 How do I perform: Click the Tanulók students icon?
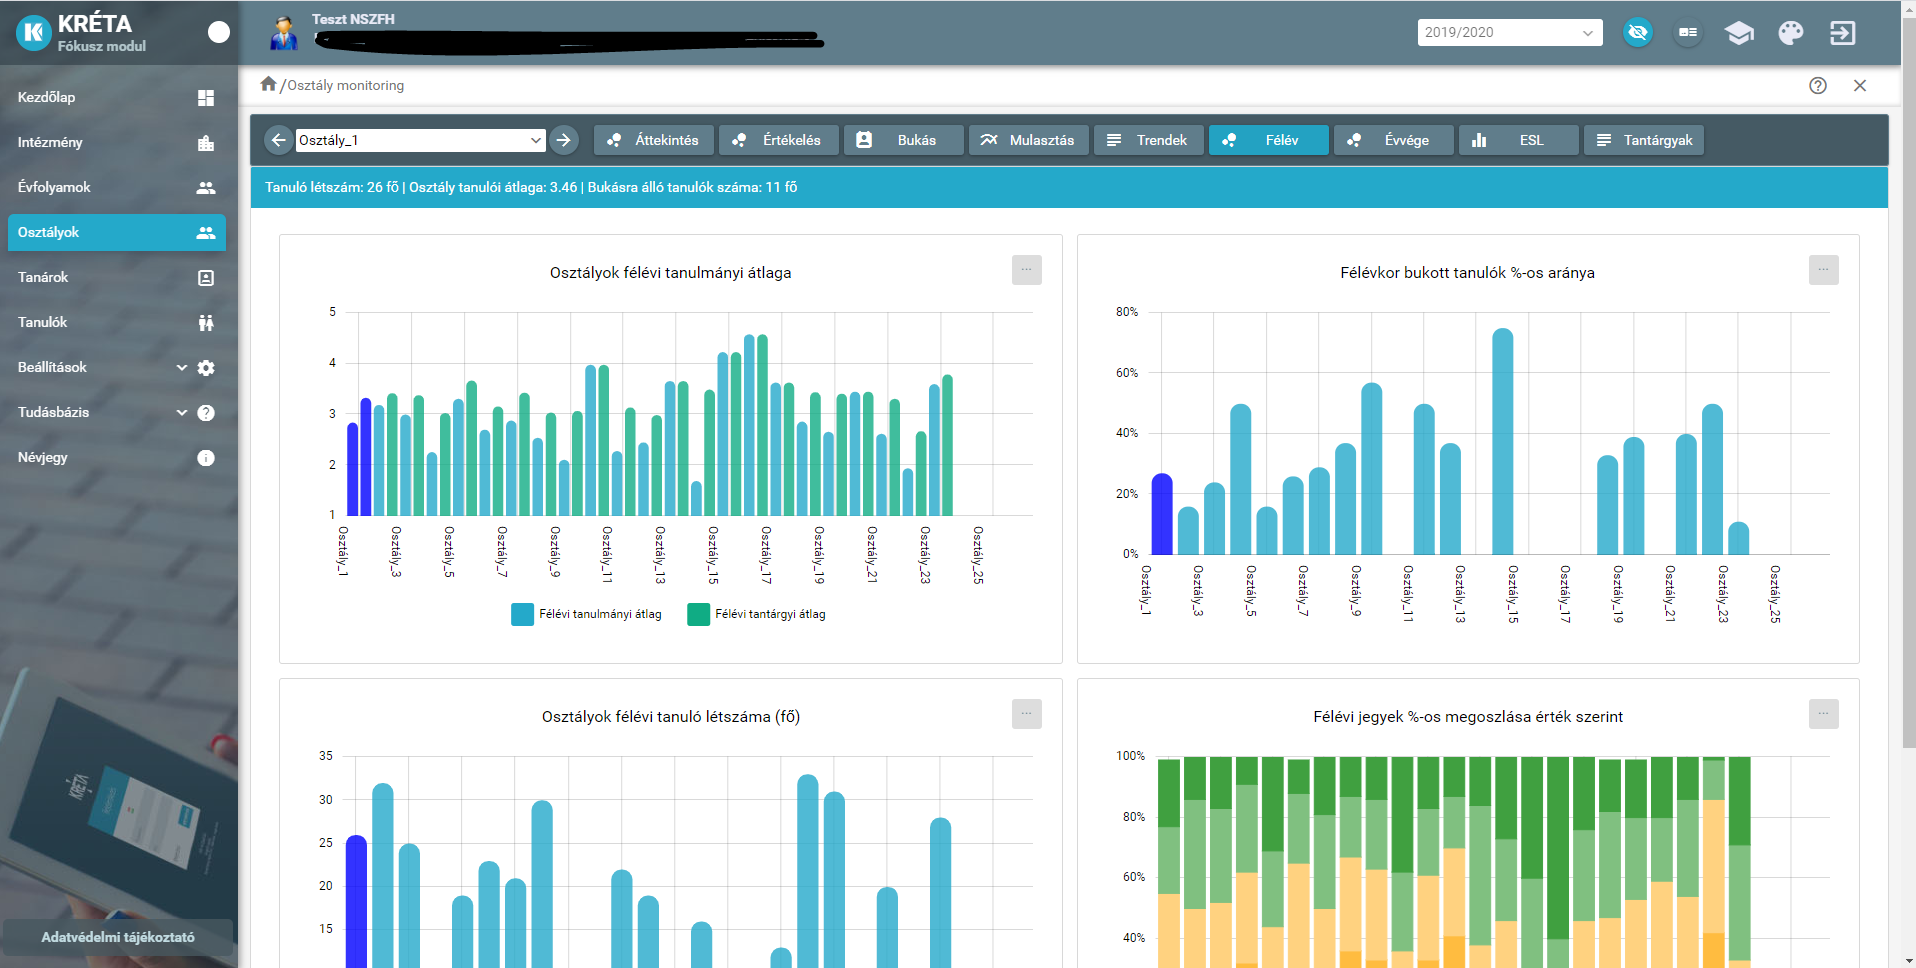tap(206, 323)
